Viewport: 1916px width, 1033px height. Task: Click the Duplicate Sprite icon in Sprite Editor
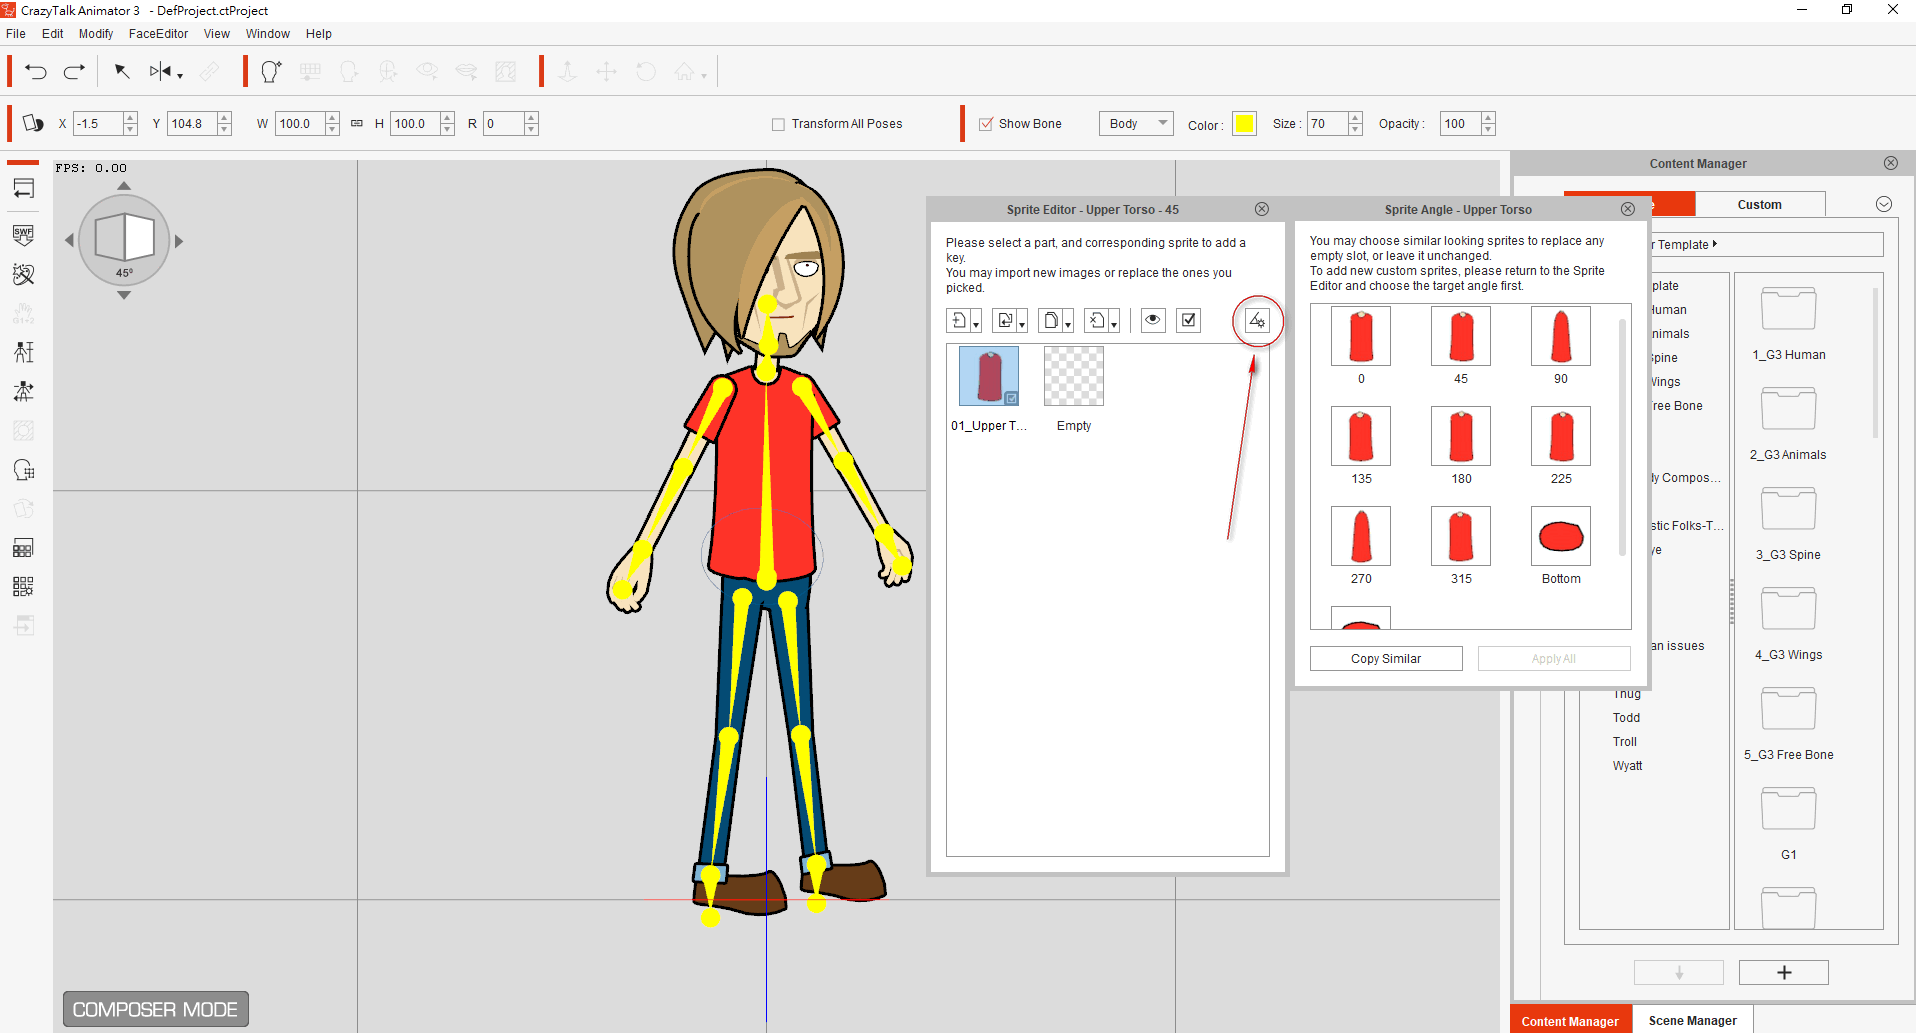1051,320
